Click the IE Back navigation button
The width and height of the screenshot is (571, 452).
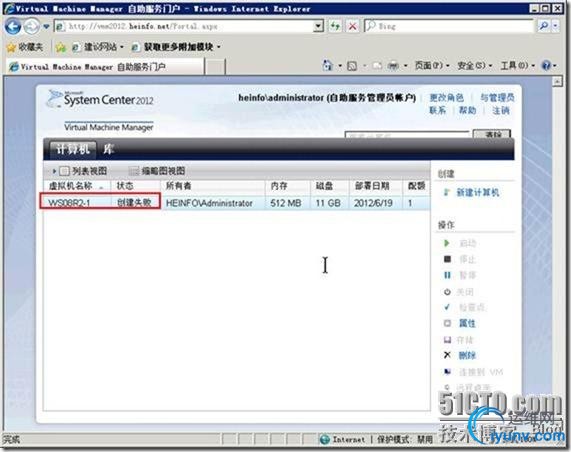[13, 27]
